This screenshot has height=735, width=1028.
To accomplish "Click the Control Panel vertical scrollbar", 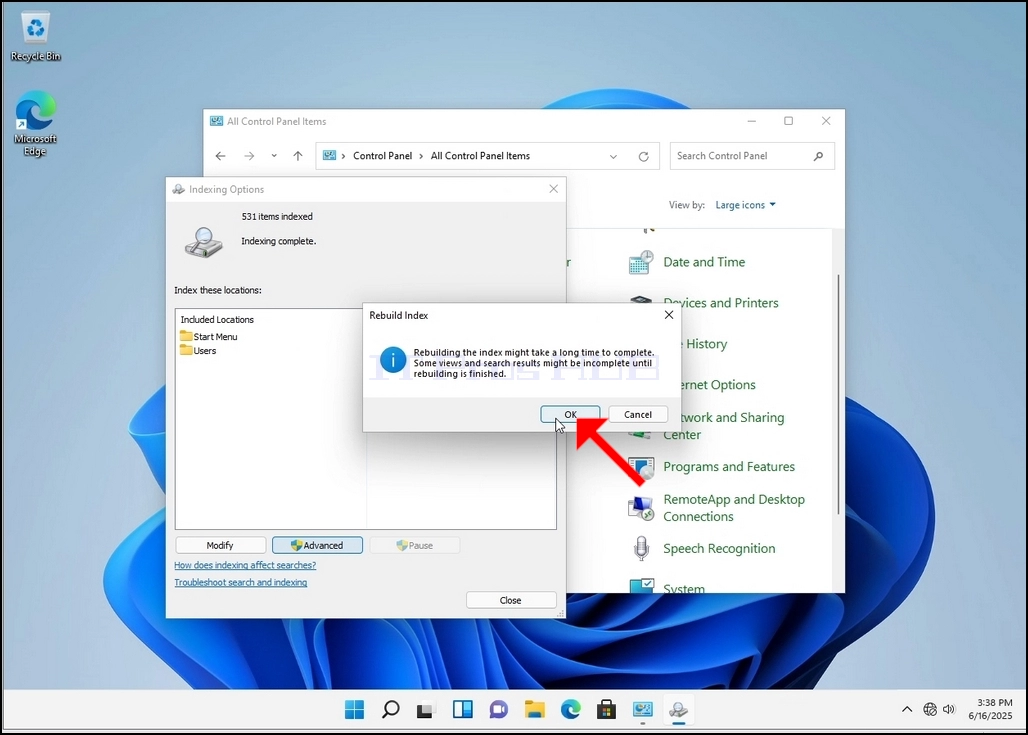I will coord(839,393).
